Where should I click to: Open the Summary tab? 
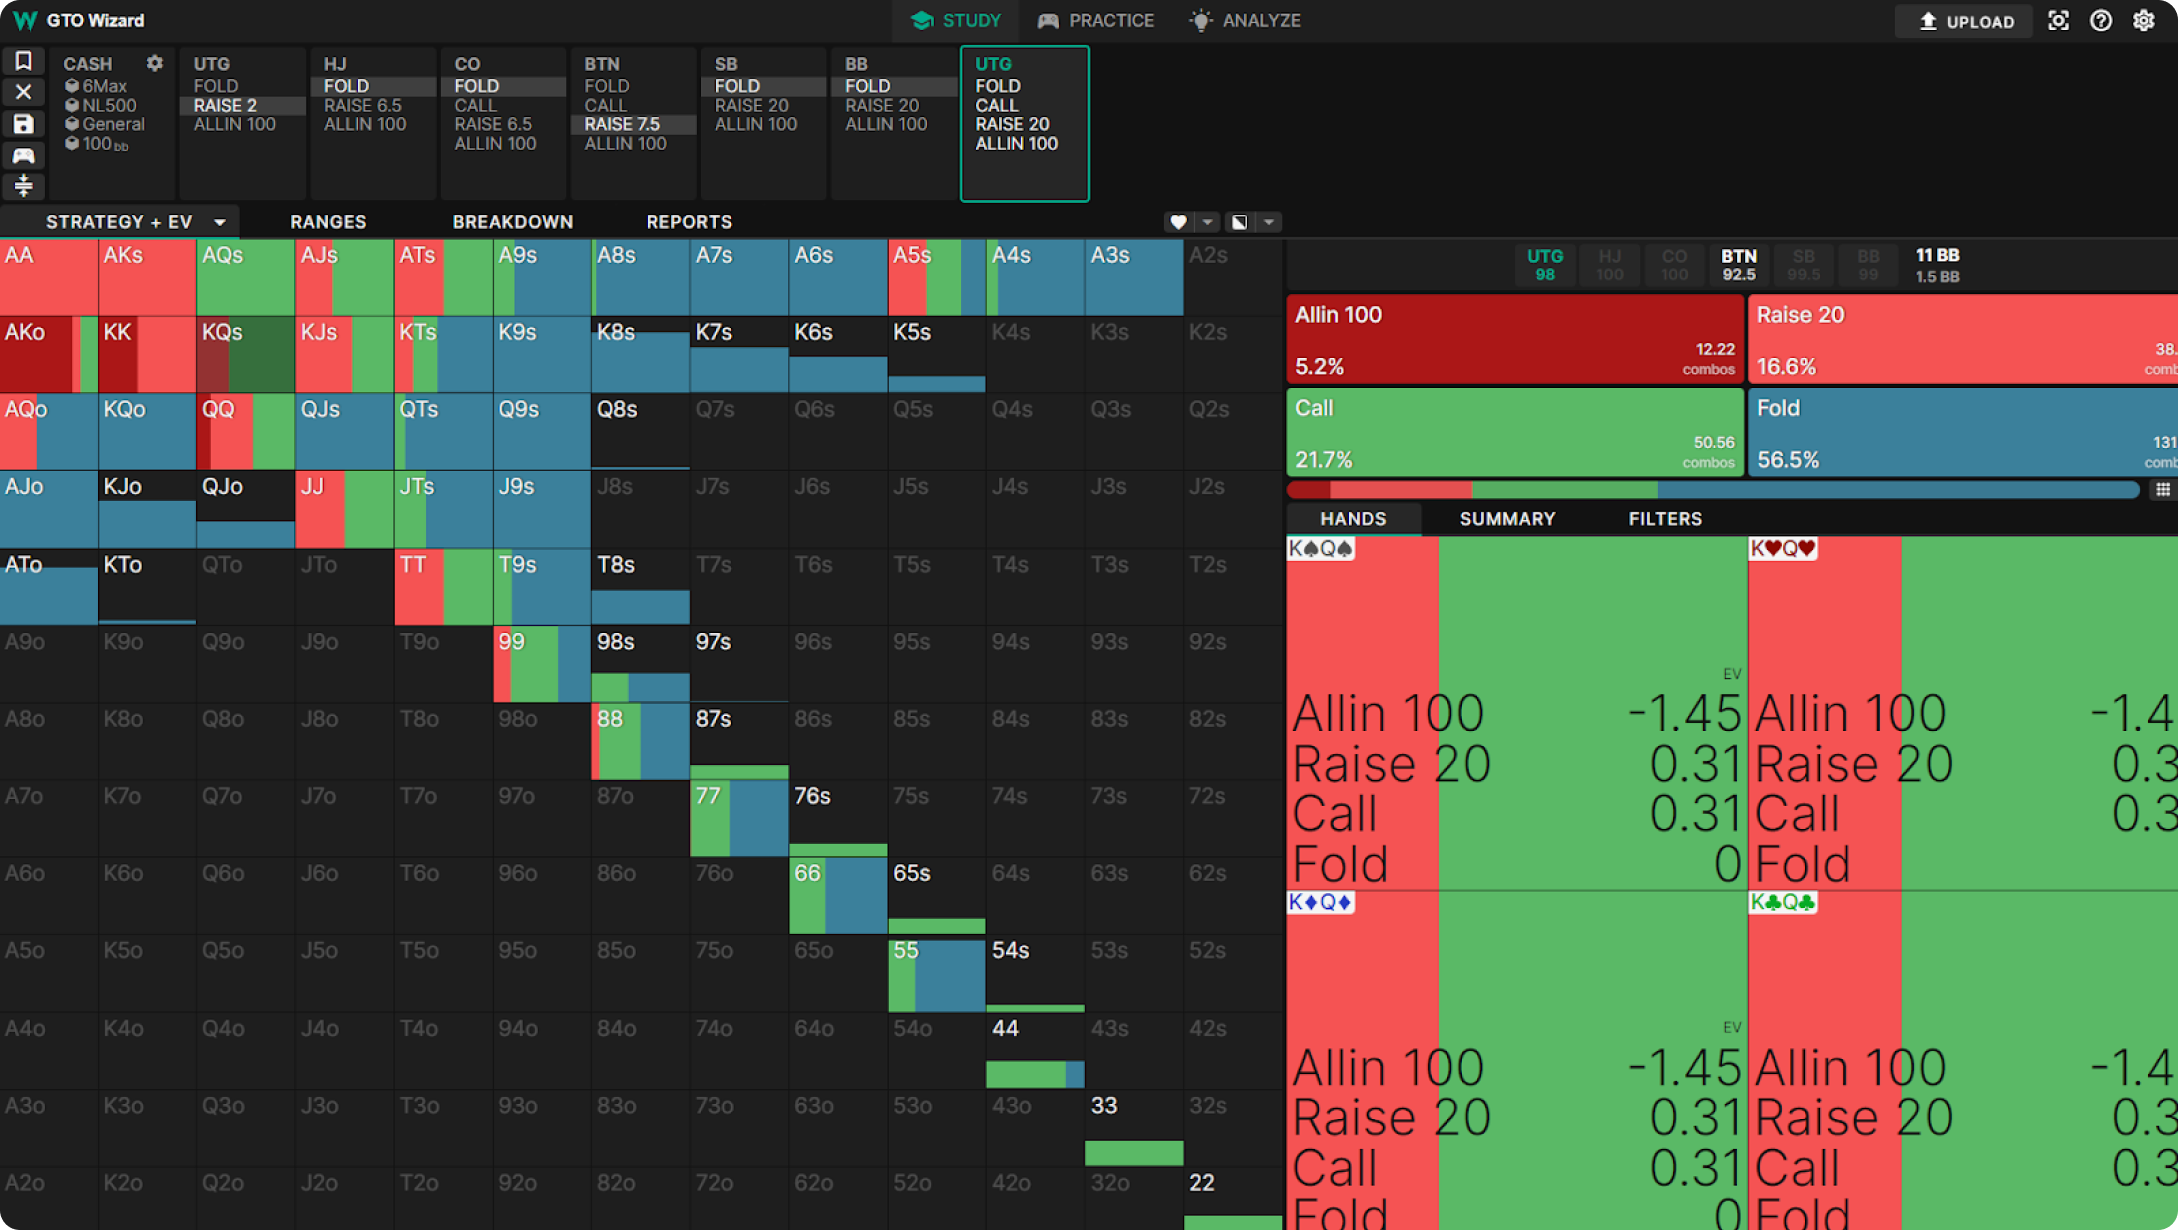(x=1507, y=519)
